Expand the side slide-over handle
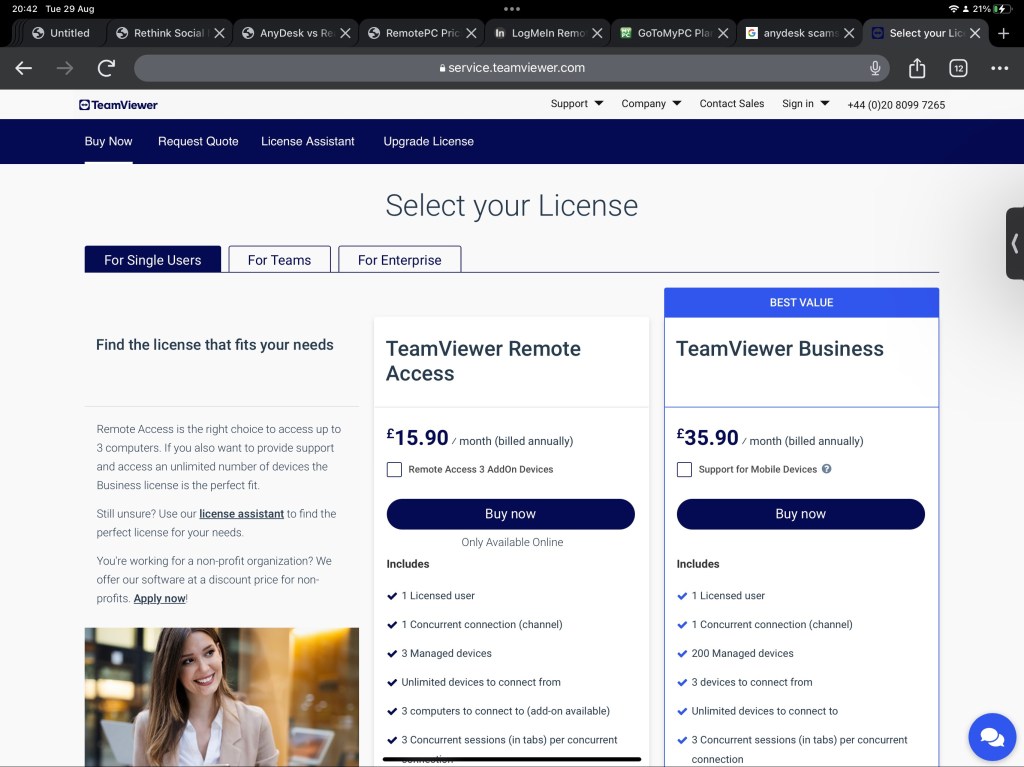This screenshot has width=1024, height=767. pyautogui.click(x=1015, y=244)
